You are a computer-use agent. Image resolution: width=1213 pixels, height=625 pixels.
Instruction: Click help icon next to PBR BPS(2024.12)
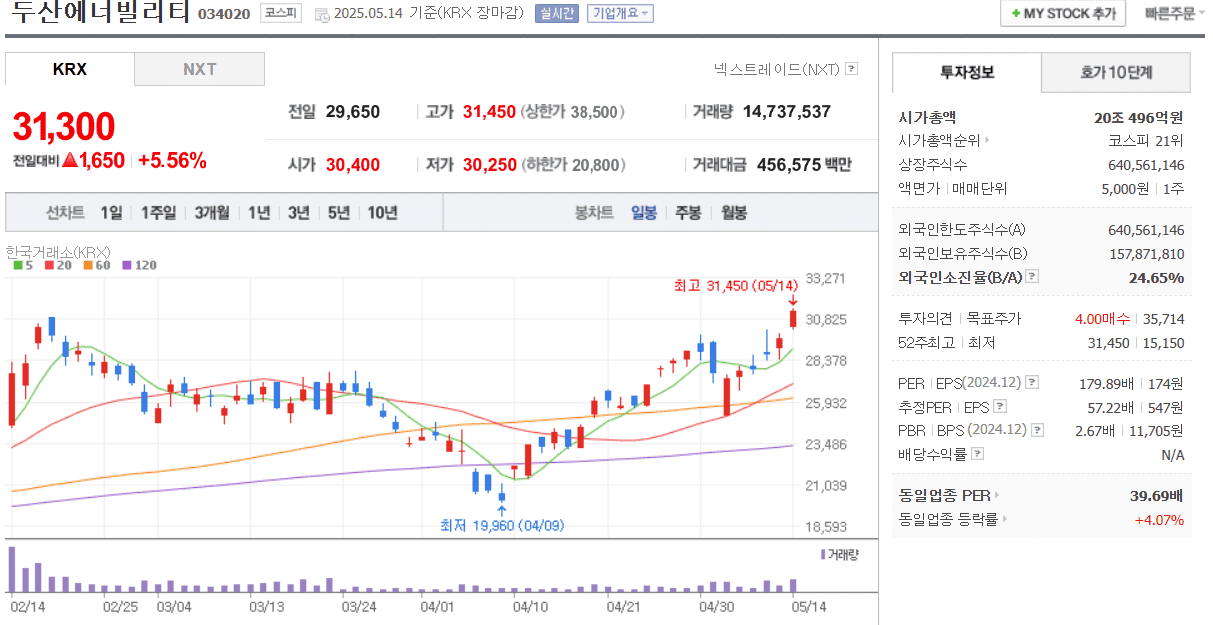[1037, 430]
